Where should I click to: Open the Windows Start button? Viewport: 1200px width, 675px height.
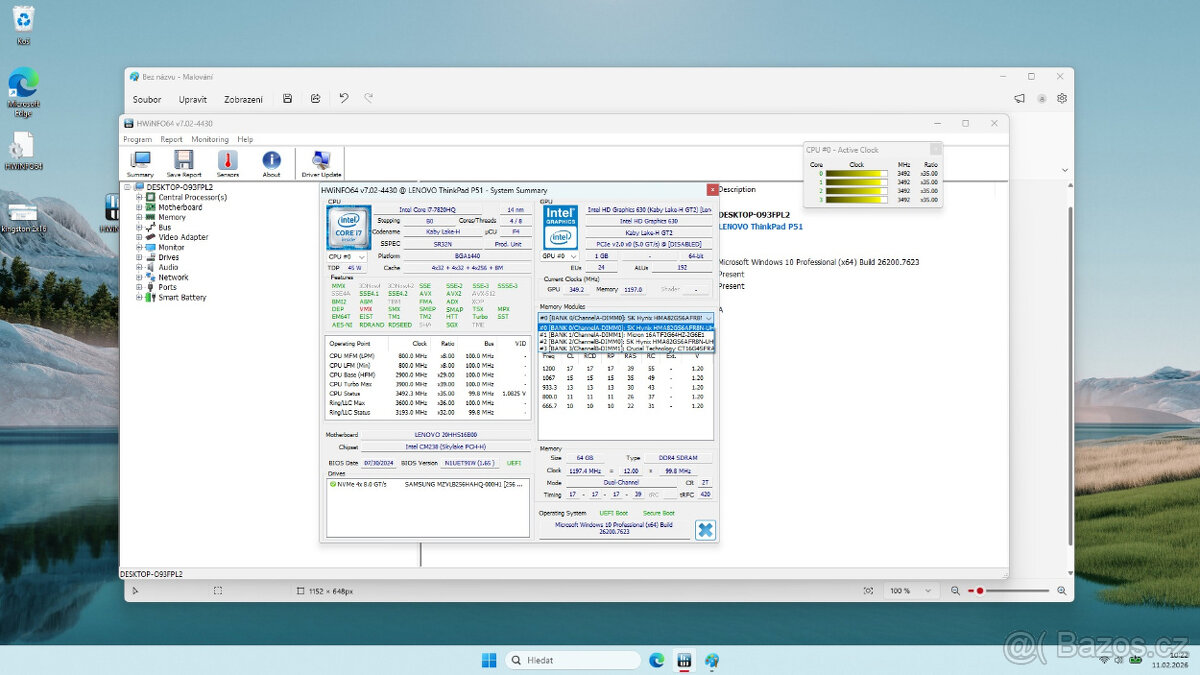pyautogui.click(x=489, y=660)
